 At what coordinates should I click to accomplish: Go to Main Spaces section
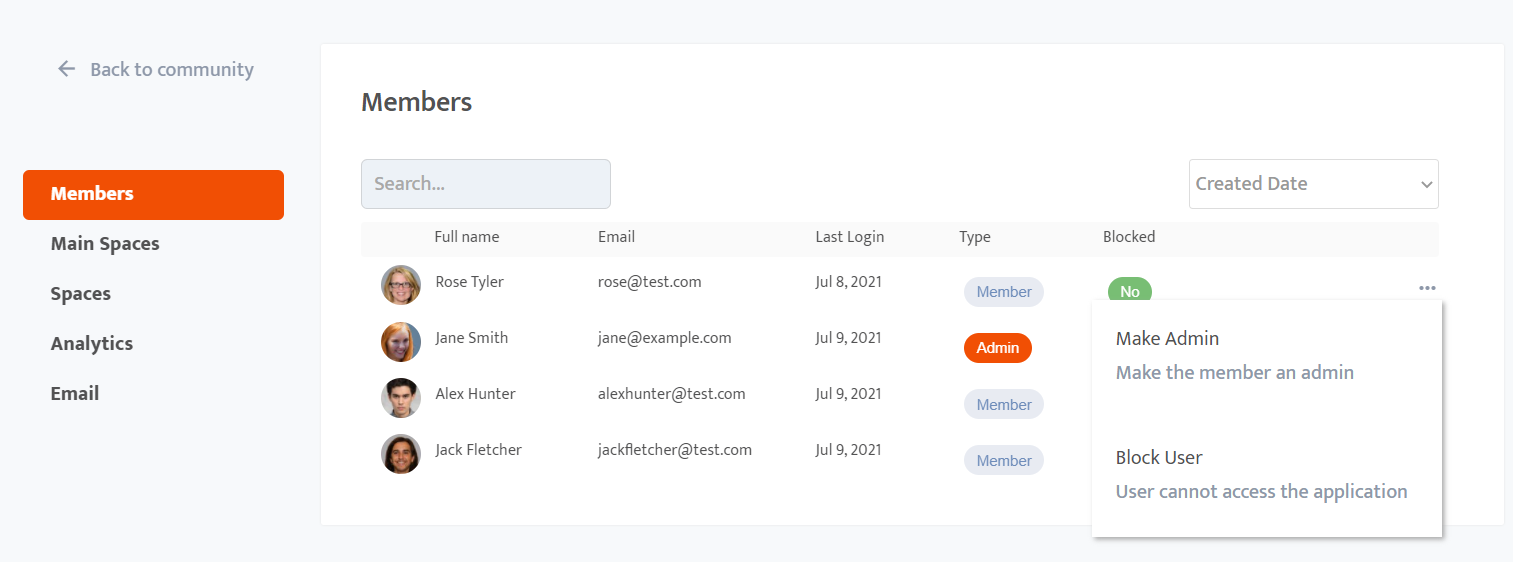(x=105, y=244)
